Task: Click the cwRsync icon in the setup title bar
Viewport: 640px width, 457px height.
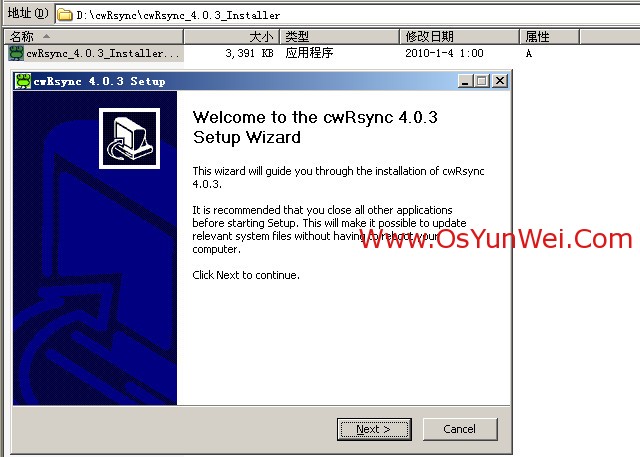Action: tap(23, 81)
